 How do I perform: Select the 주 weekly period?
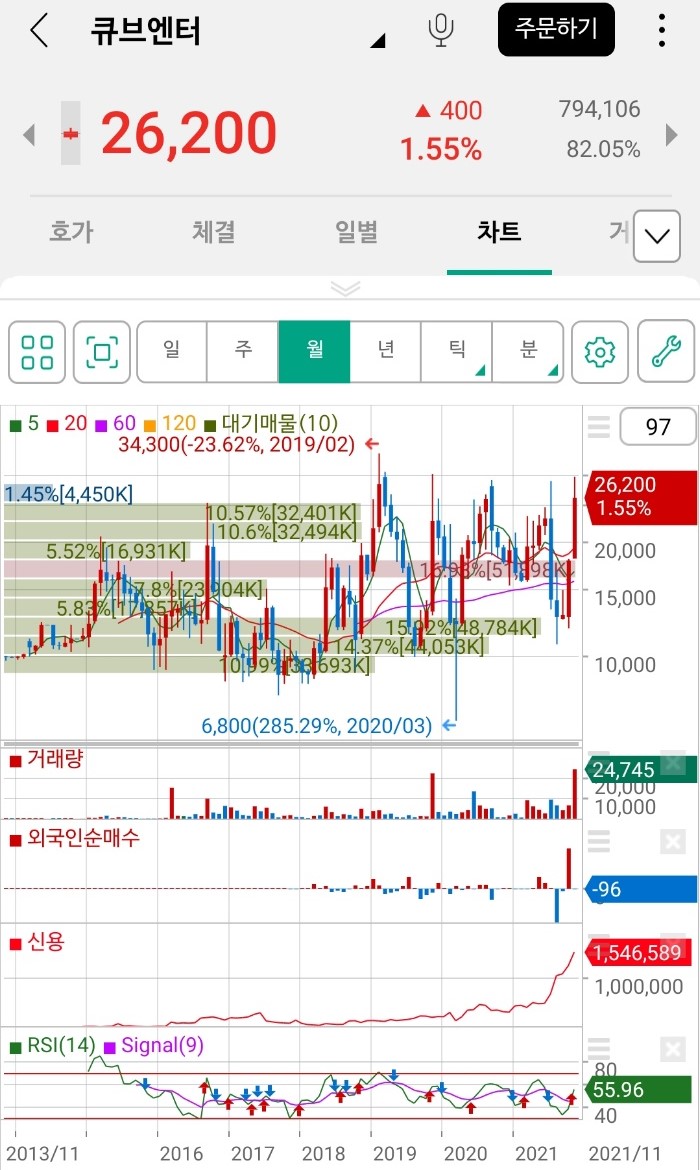click(x=243, y=351)
